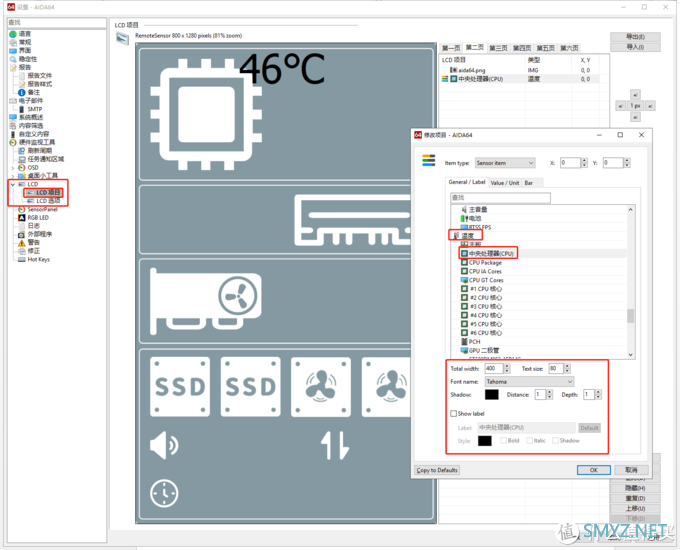Select #1 CPU 核心 sensor

coord(486,289)
